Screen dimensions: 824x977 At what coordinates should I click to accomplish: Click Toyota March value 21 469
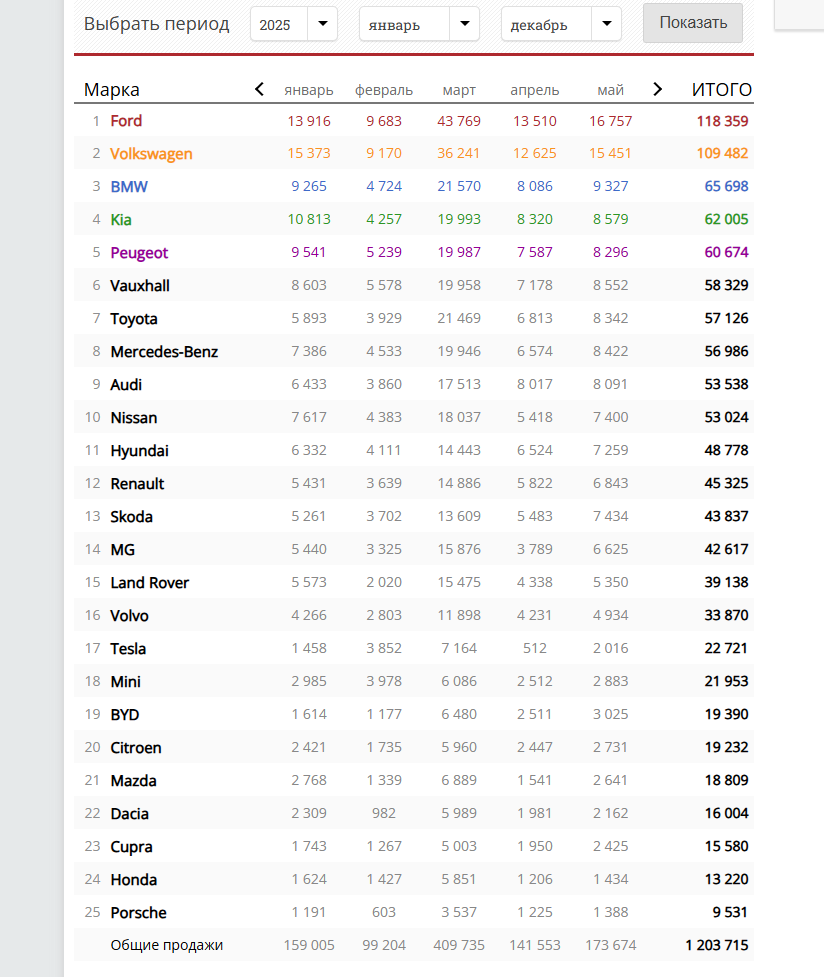459,318
